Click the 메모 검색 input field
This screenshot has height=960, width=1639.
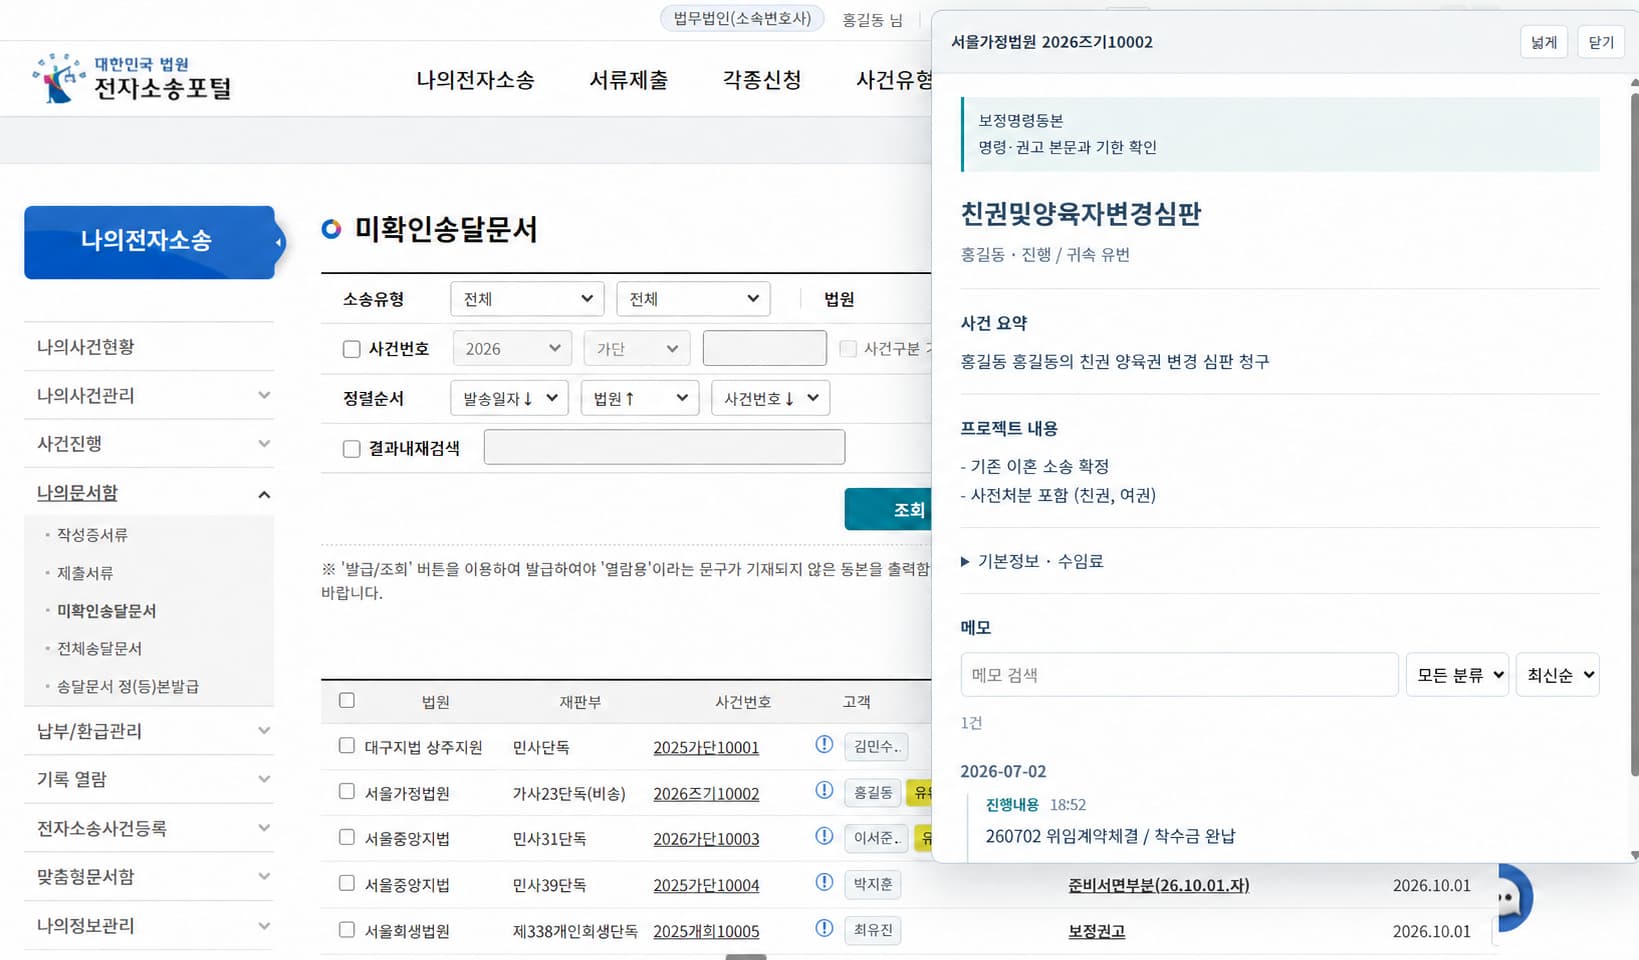pyautogui.click(x=1179, y=675)
